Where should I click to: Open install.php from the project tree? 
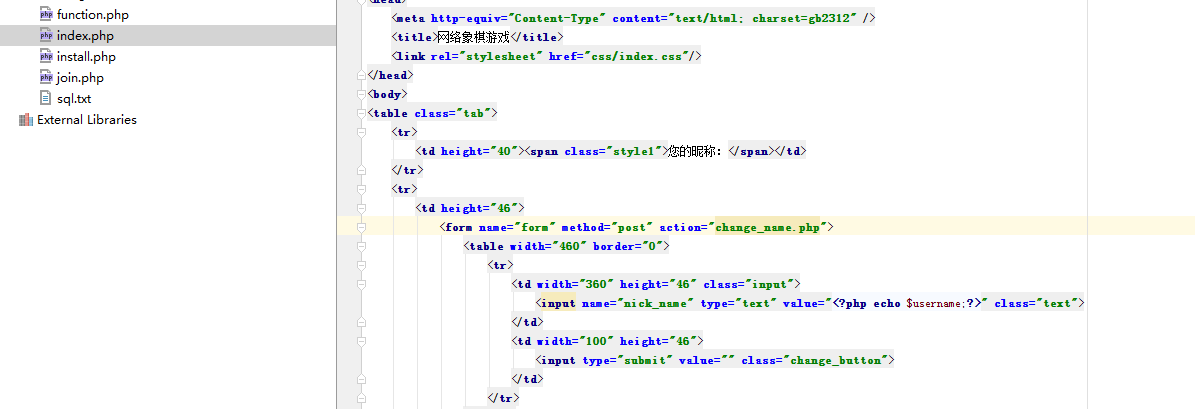click(x=86, y=56)
